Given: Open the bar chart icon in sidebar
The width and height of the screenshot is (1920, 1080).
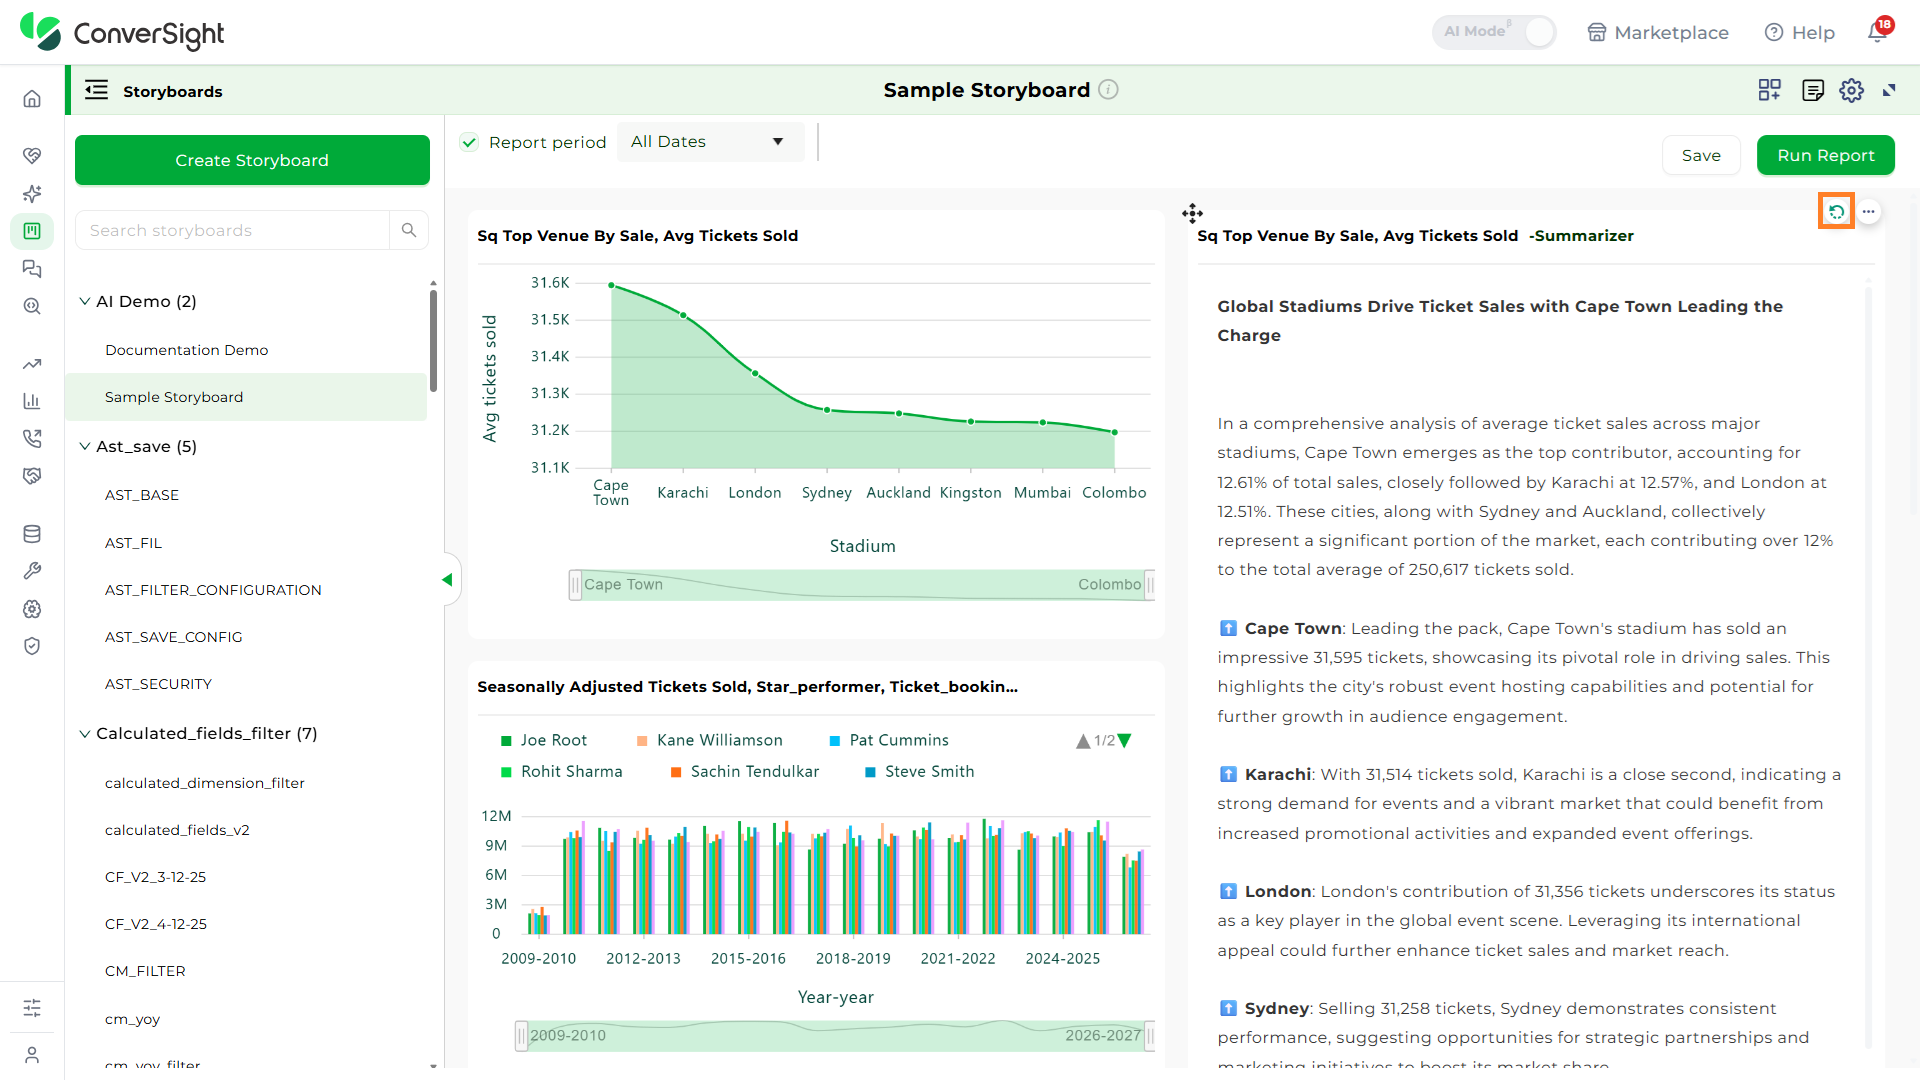Looking at the screenshot, I should coord(32,401).
